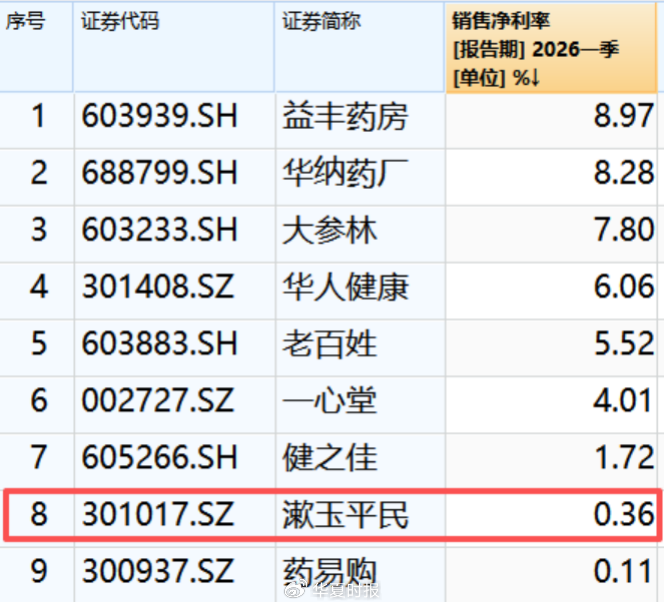Screen dimensions: 668x606
Task: Select name cell 益丰药房
Action: (360, 121)
